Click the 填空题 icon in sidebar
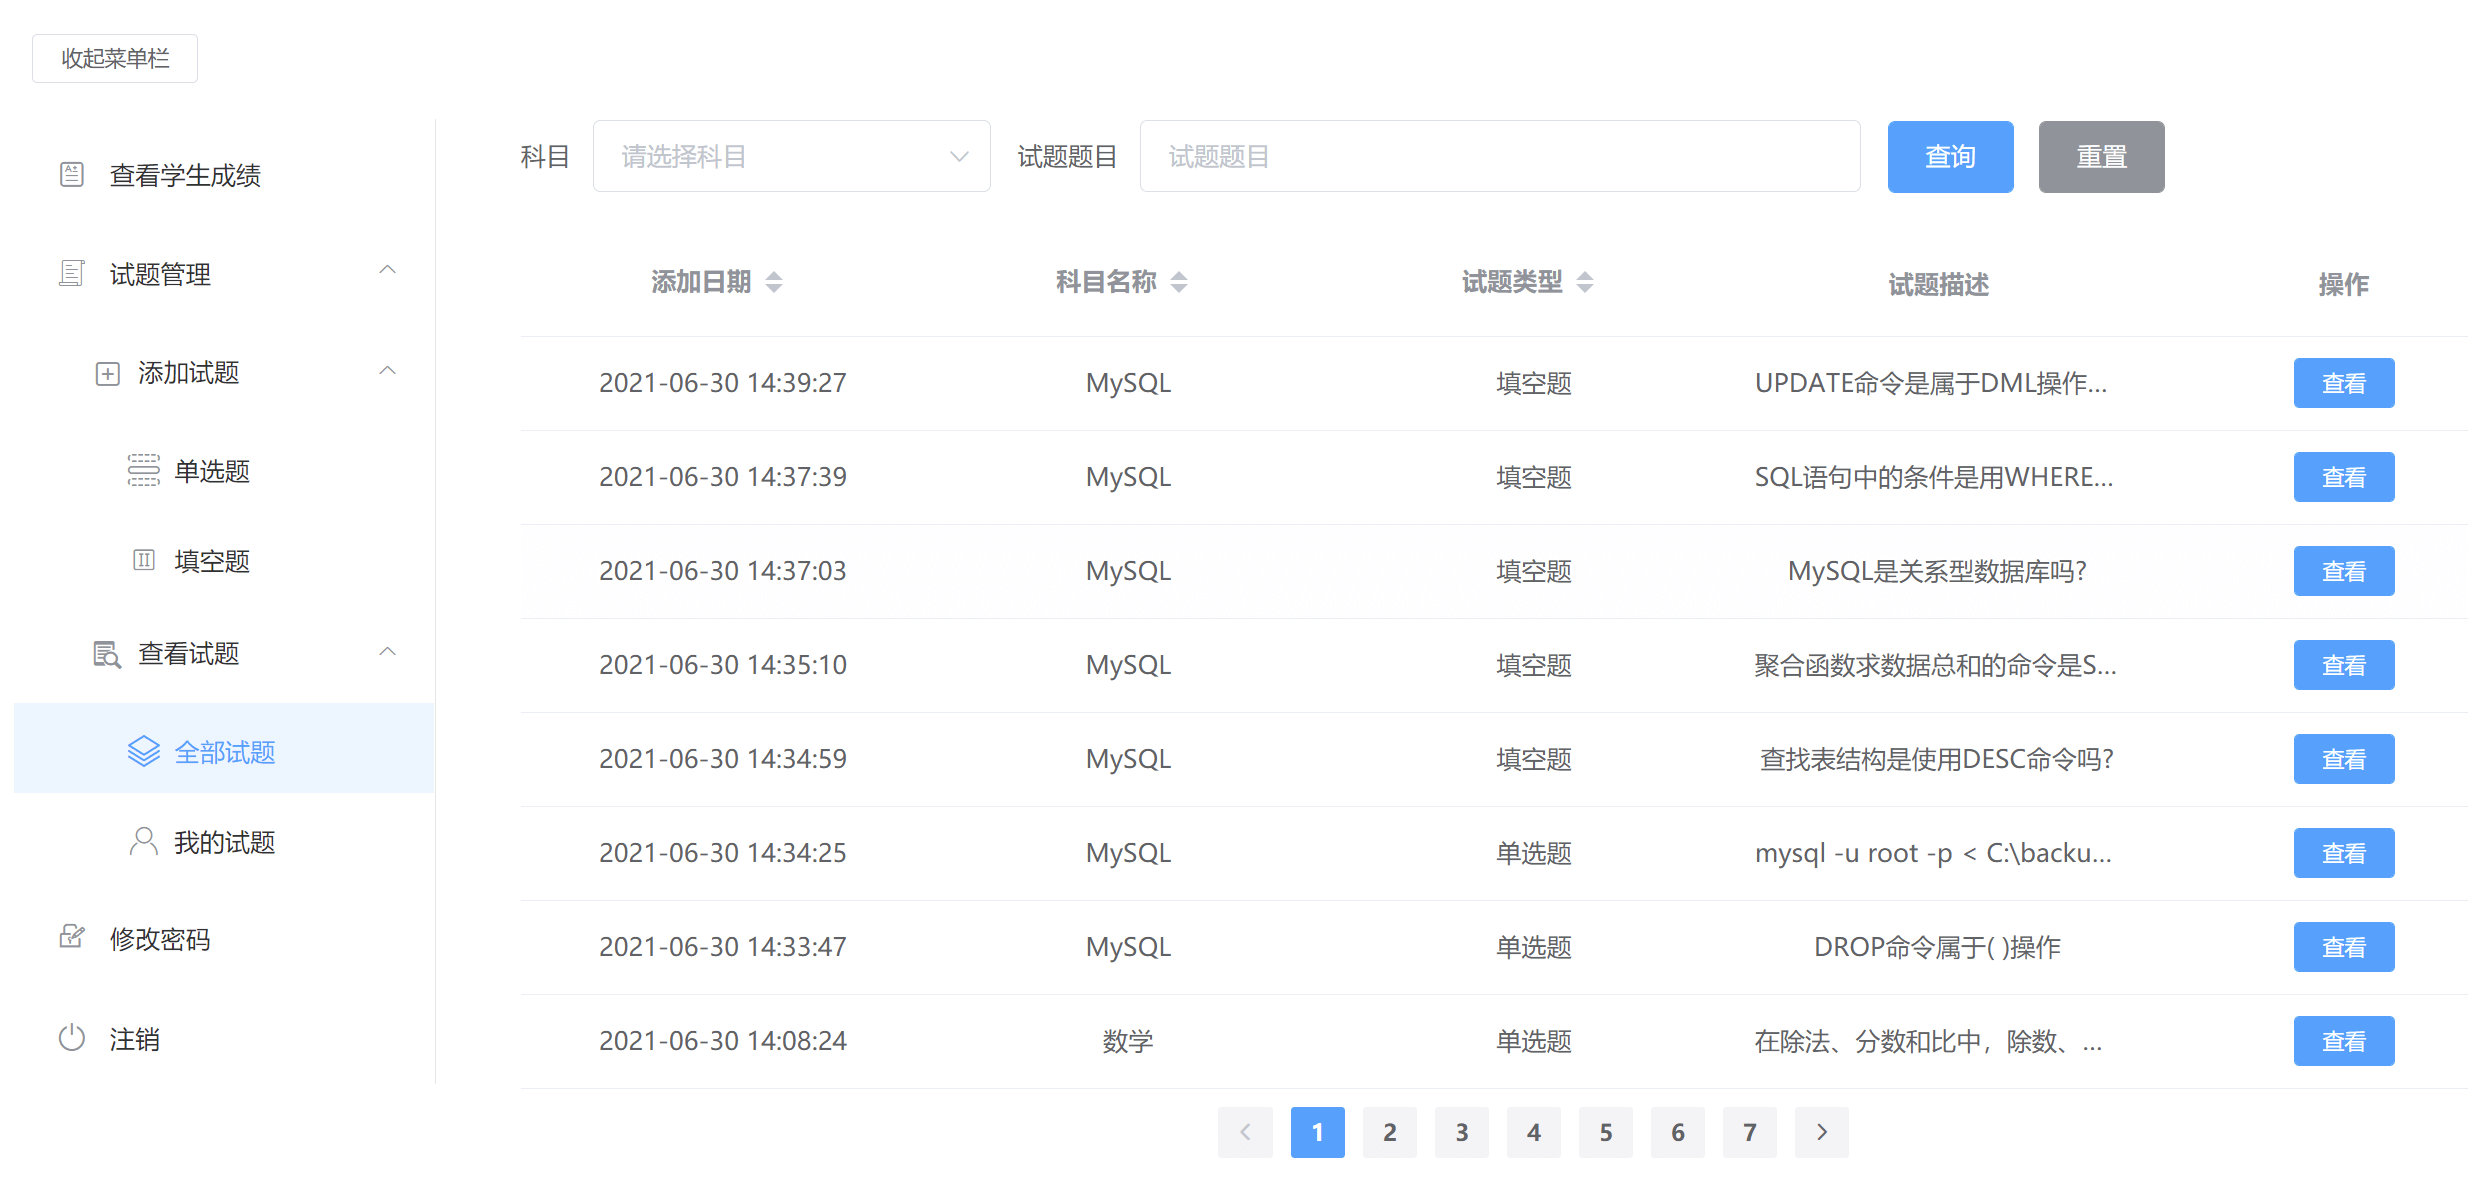Image resolution: width=2468 pixels, height=1188 pixels. (144, 560)
